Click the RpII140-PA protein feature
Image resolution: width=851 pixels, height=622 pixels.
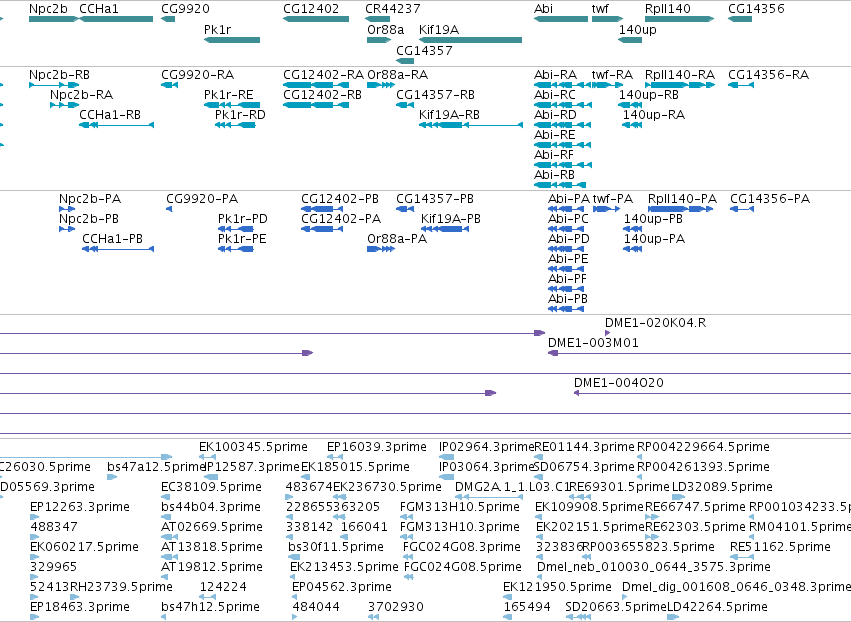681,208
